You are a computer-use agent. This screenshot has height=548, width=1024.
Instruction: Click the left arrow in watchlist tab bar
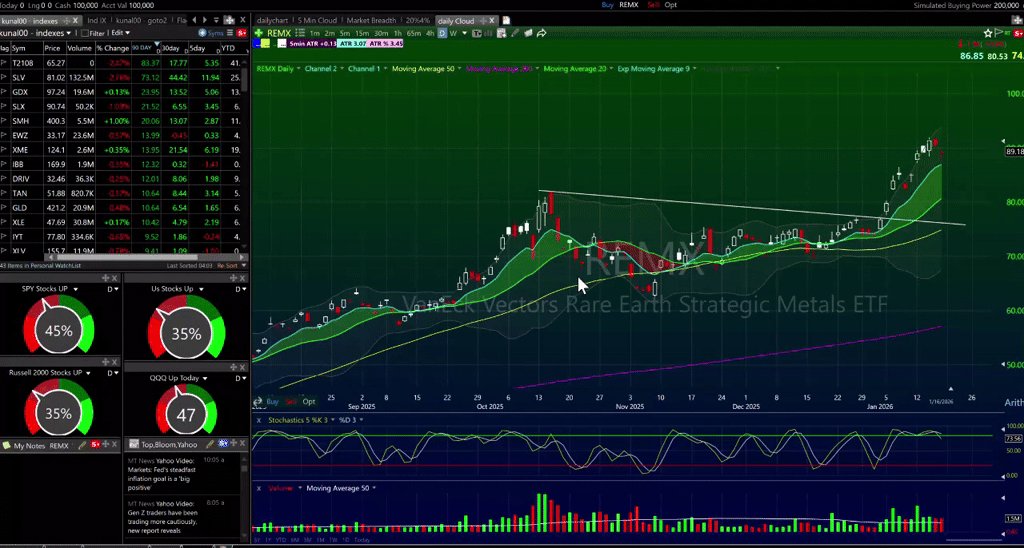[194, 20]
